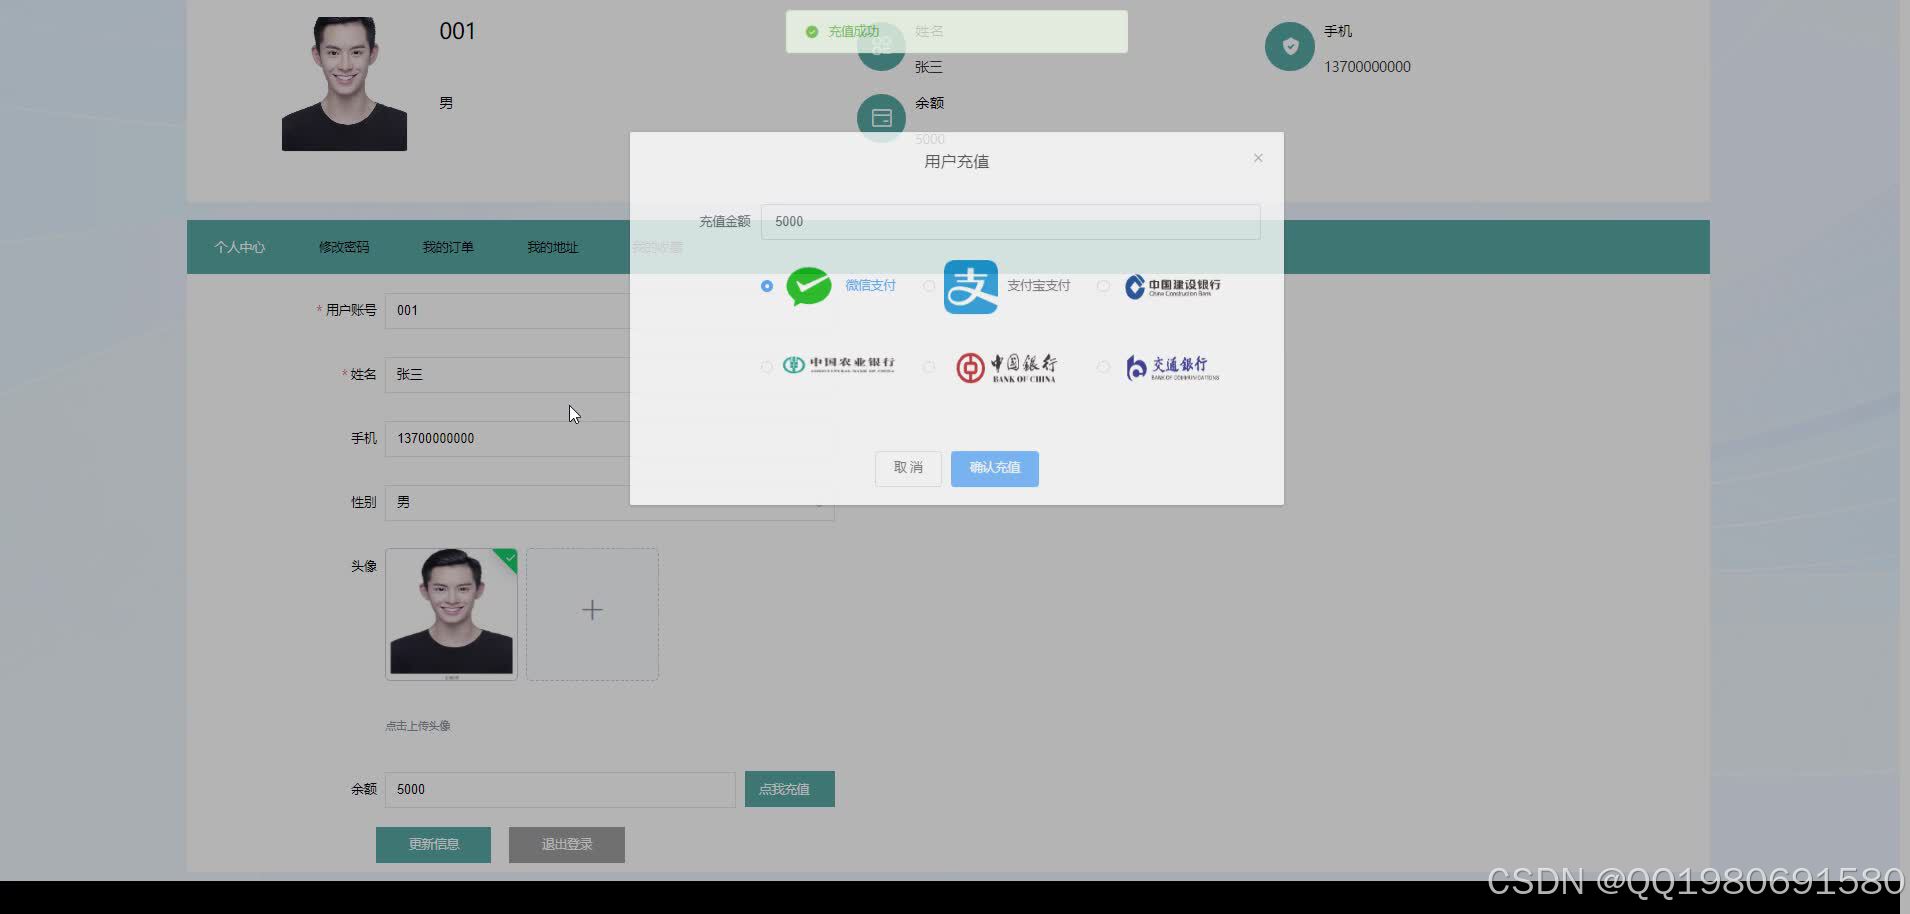Click the 确认充值 confirm button
Screen dimensions: 1910x914
[x=994, y=468]
